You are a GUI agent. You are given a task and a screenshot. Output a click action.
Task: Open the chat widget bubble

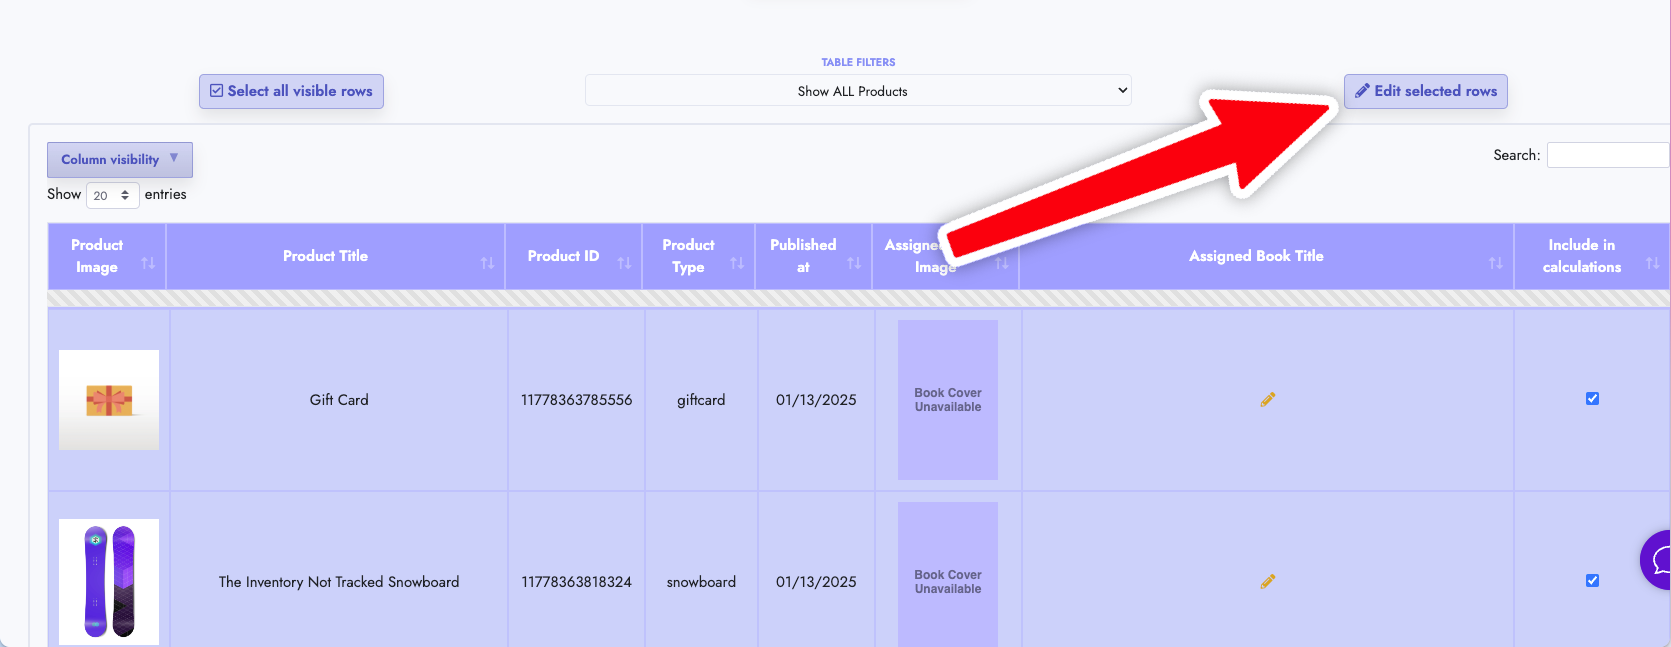pos(1657,560)
